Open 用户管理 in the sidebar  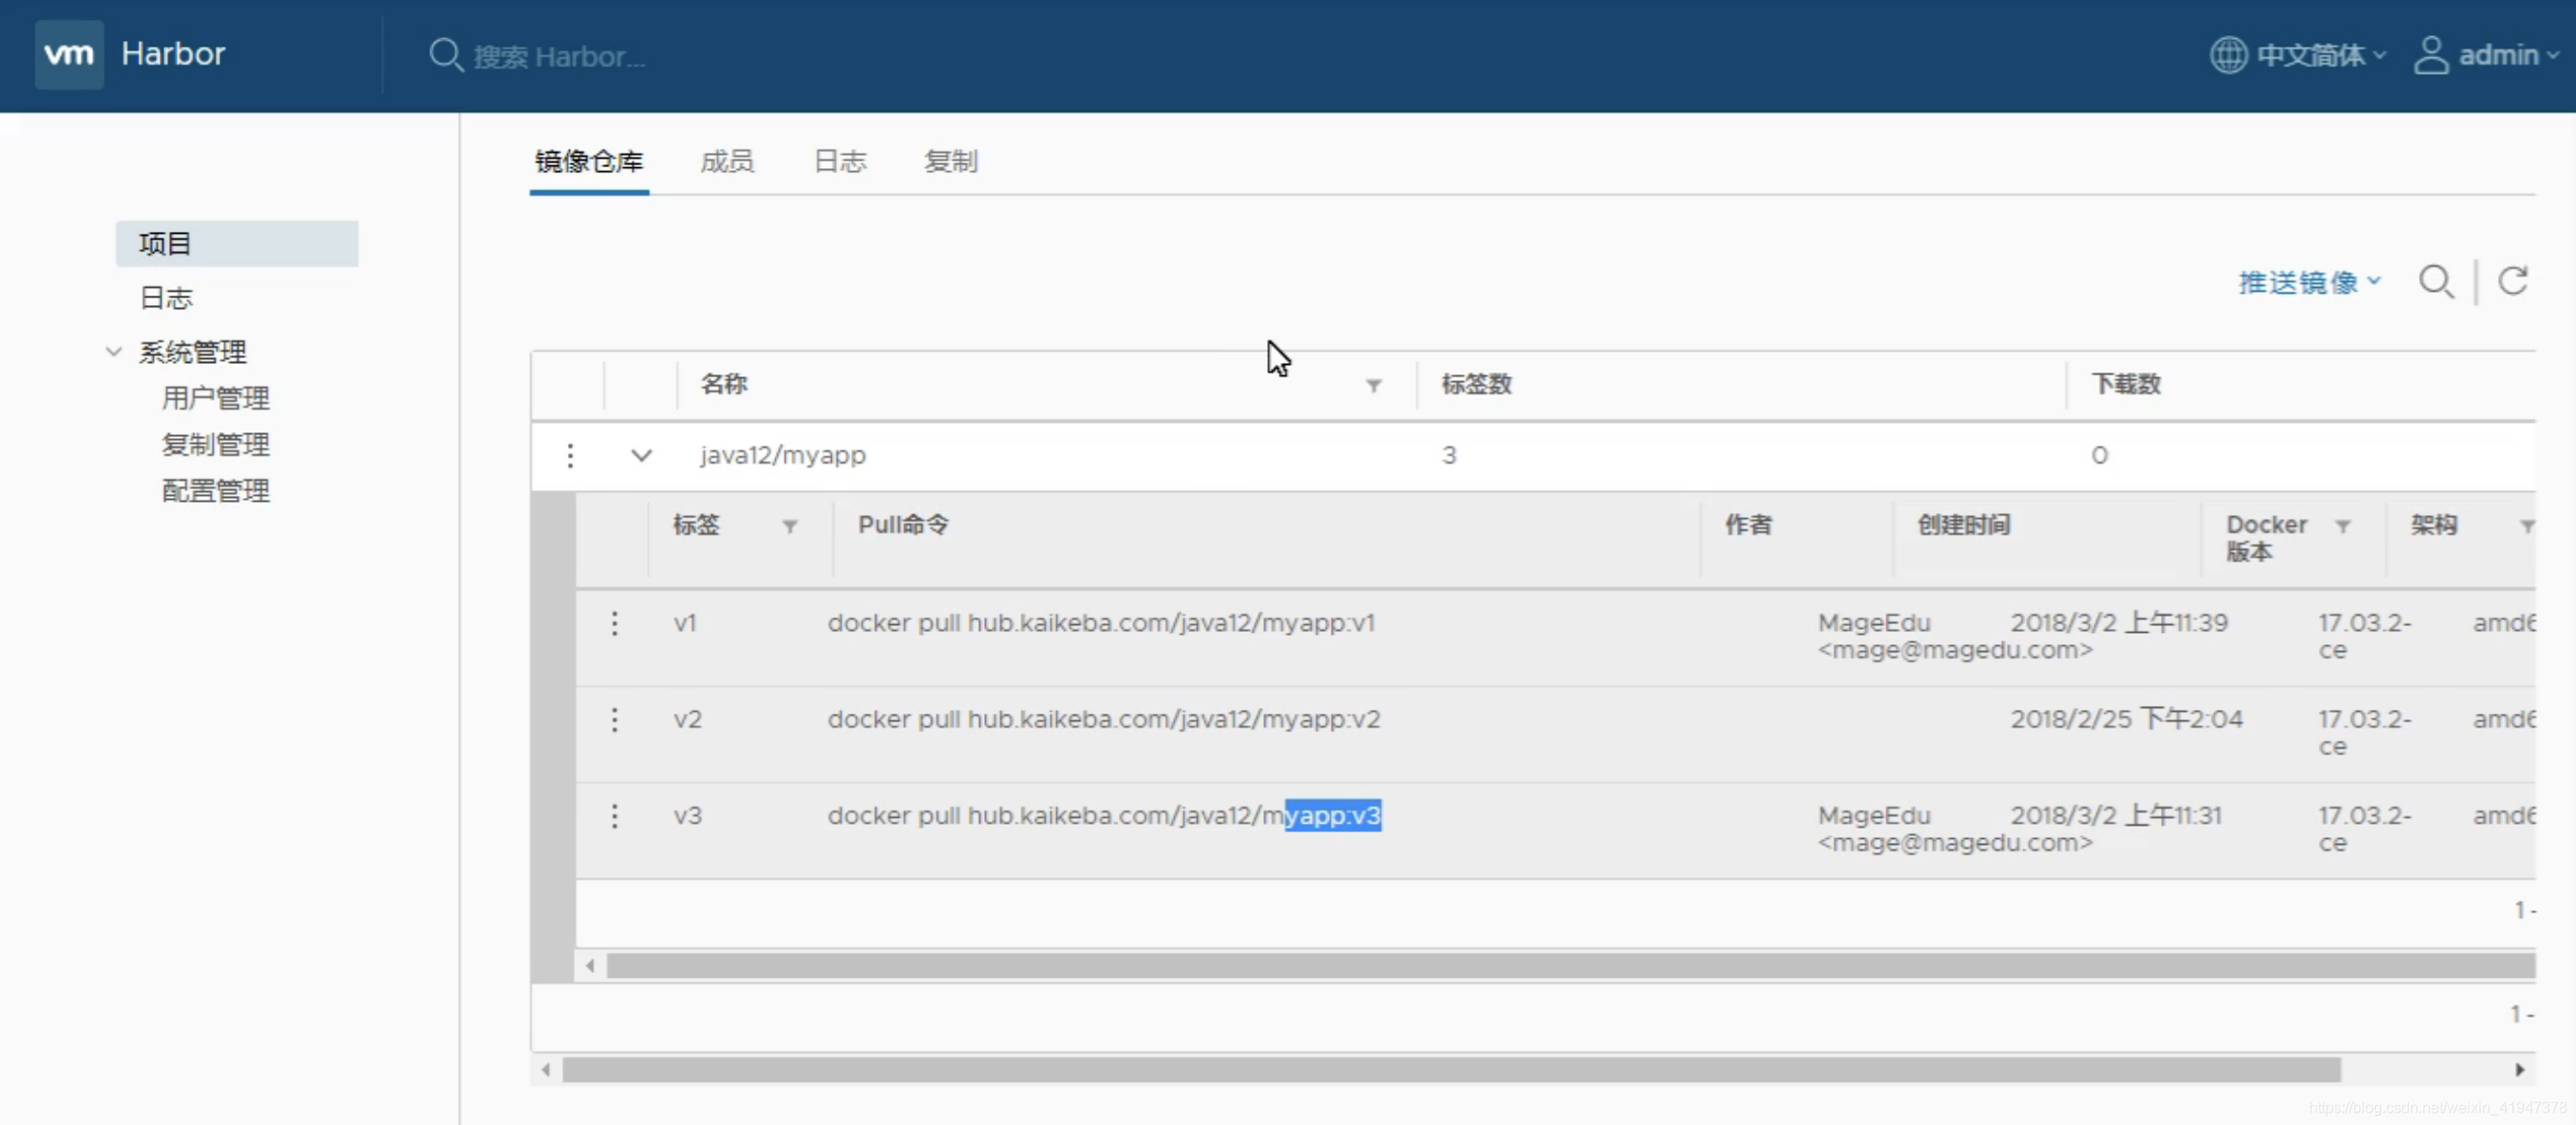(215, 399)
